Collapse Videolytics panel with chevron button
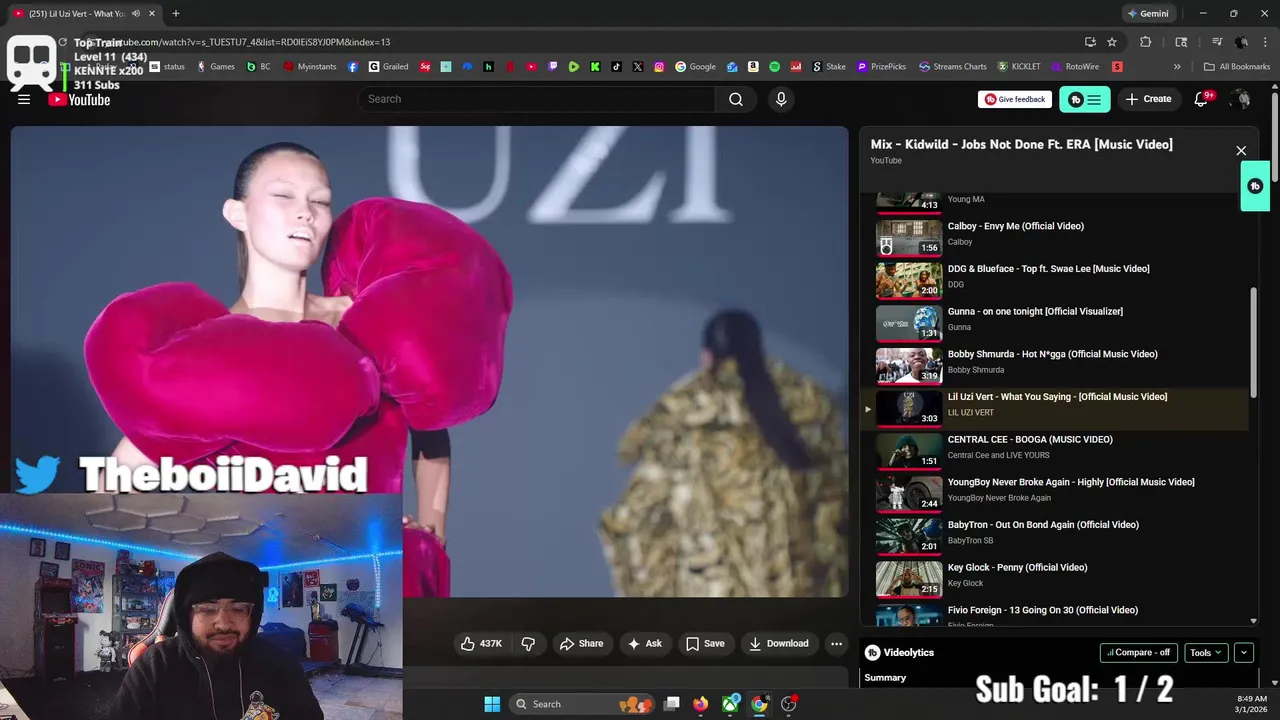The image size is (1280, 720). [1244, 652]
